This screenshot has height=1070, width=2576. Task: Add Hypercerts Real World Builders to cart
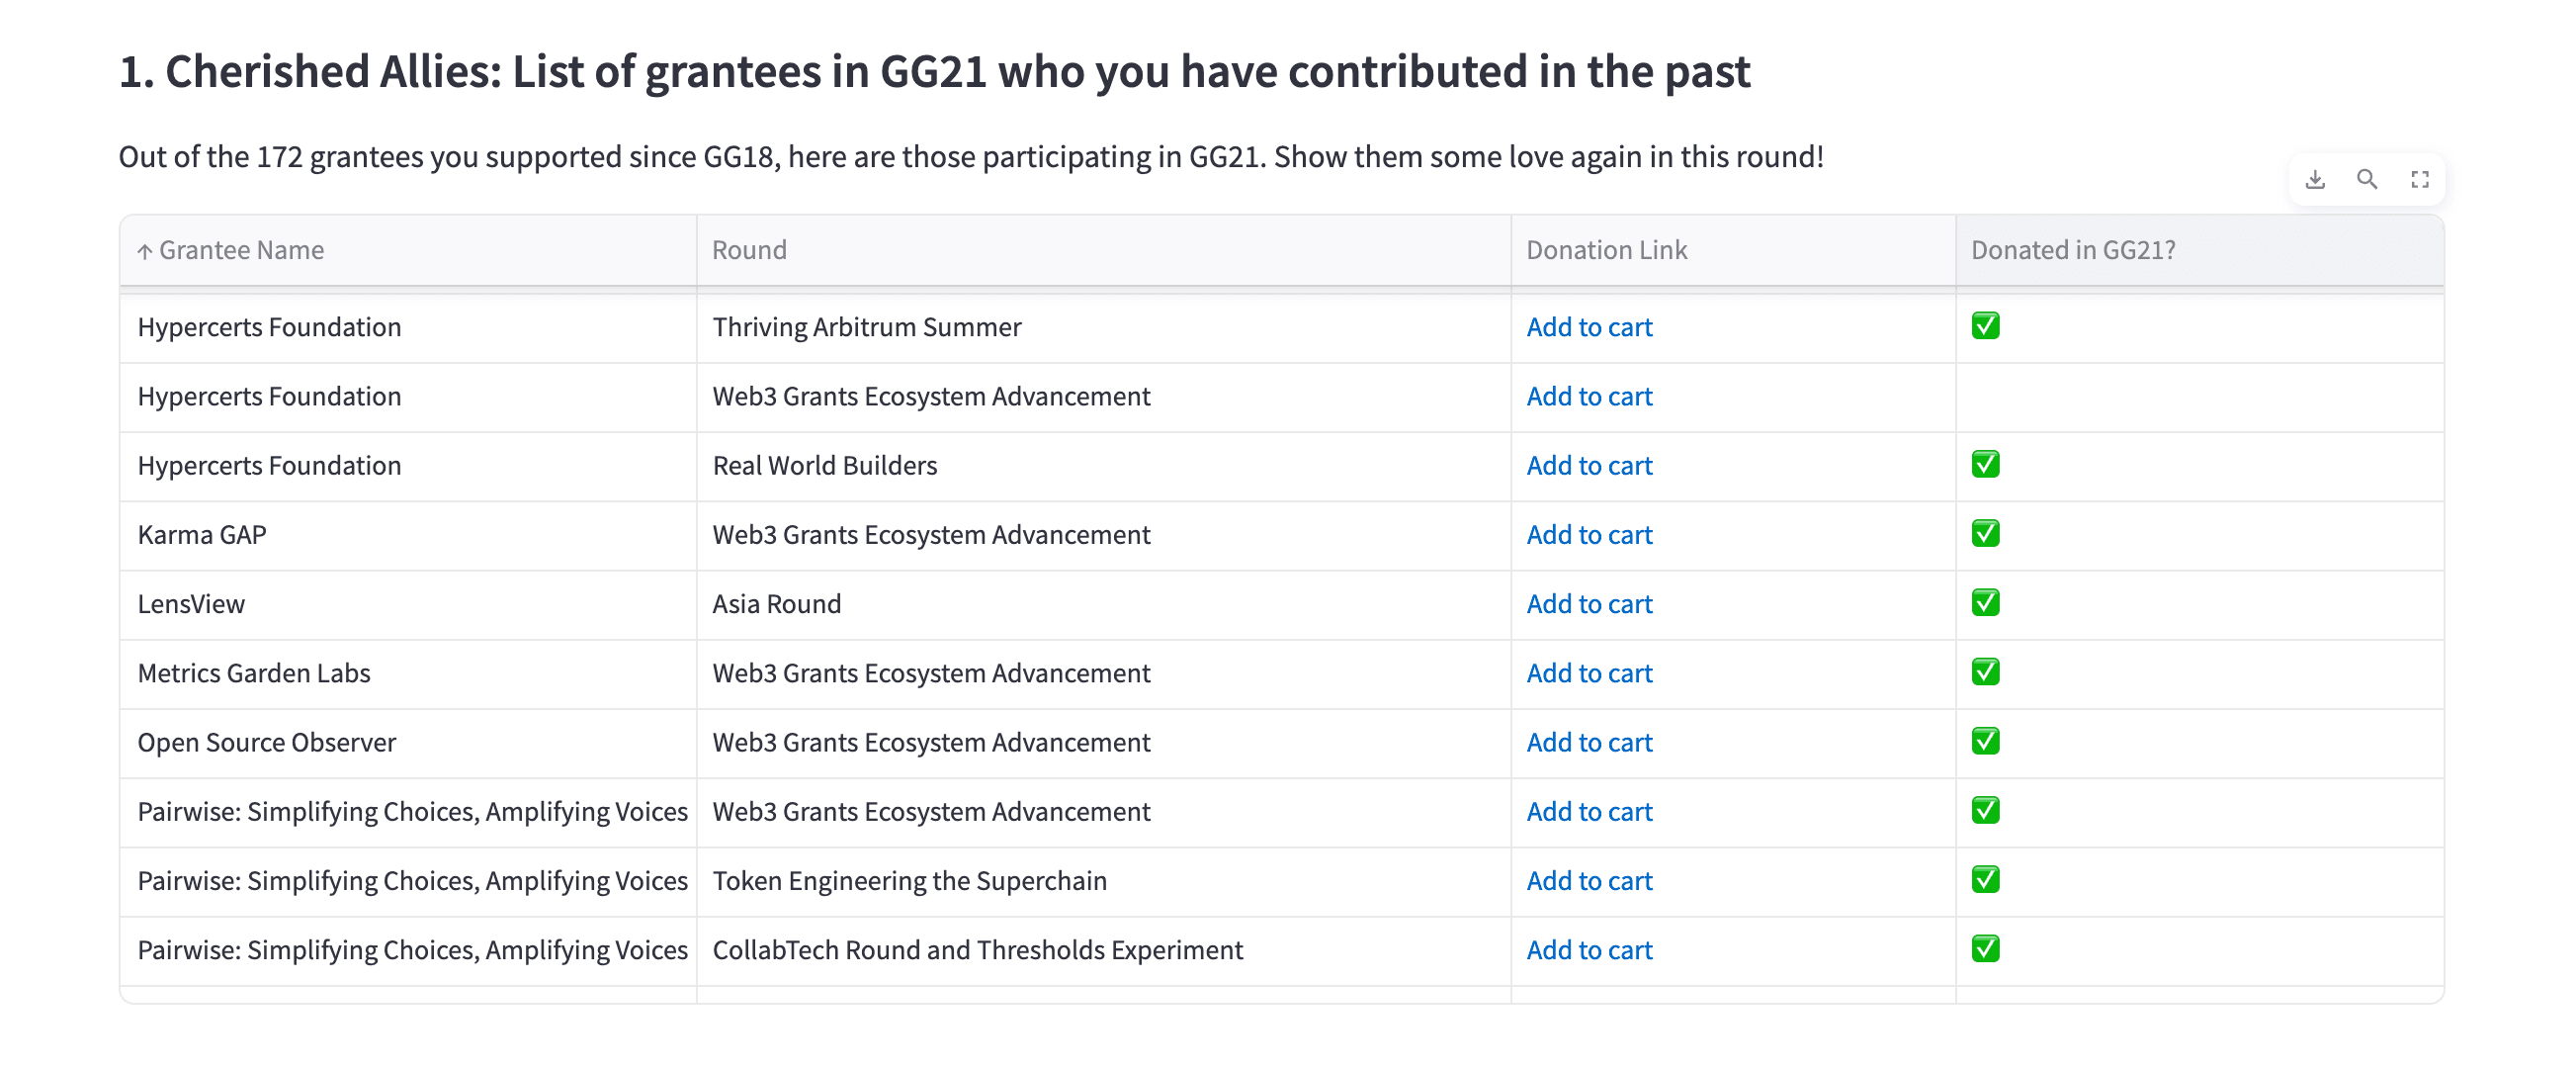(x=1589, y=466)
